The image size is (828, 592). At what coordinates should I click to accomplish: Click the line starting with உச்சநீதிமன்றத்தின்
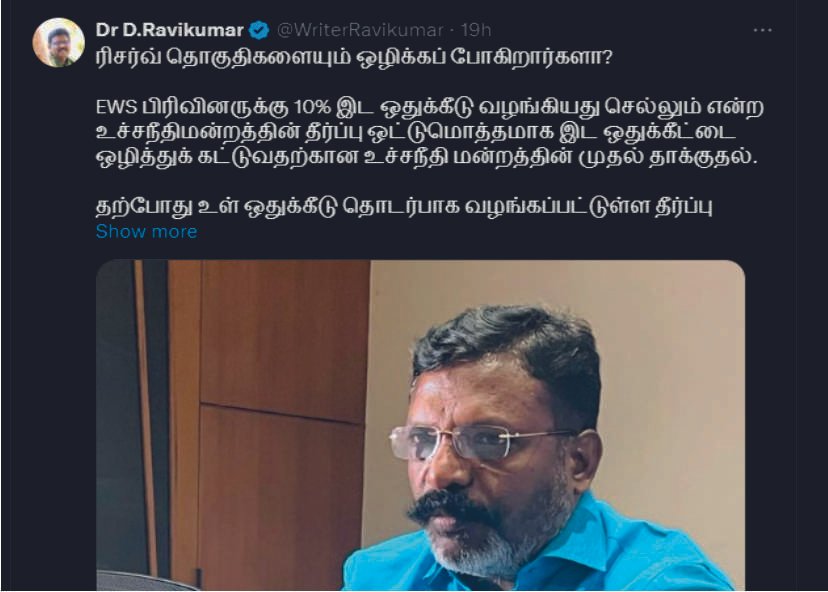coord(416,132)
